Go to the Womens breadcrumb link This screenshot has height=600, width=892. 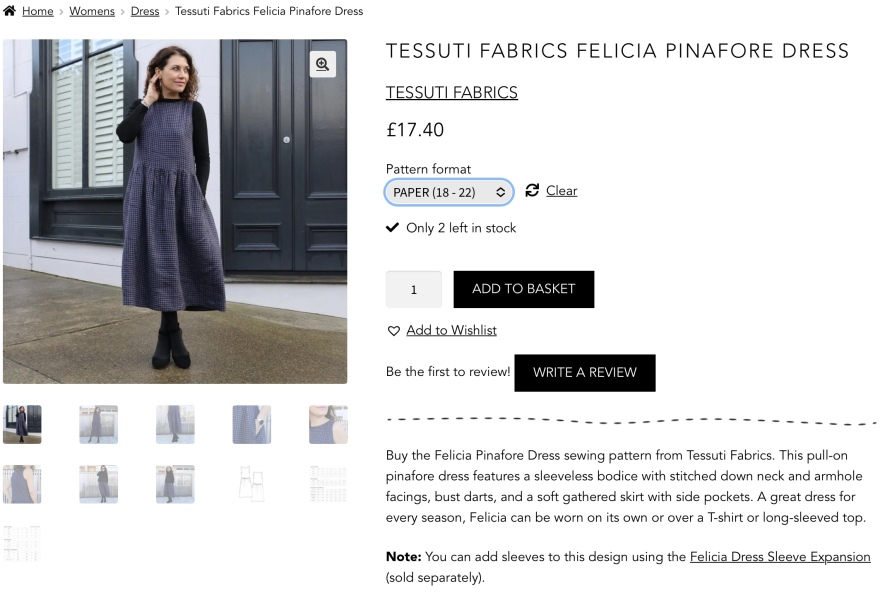click(92, 11)
